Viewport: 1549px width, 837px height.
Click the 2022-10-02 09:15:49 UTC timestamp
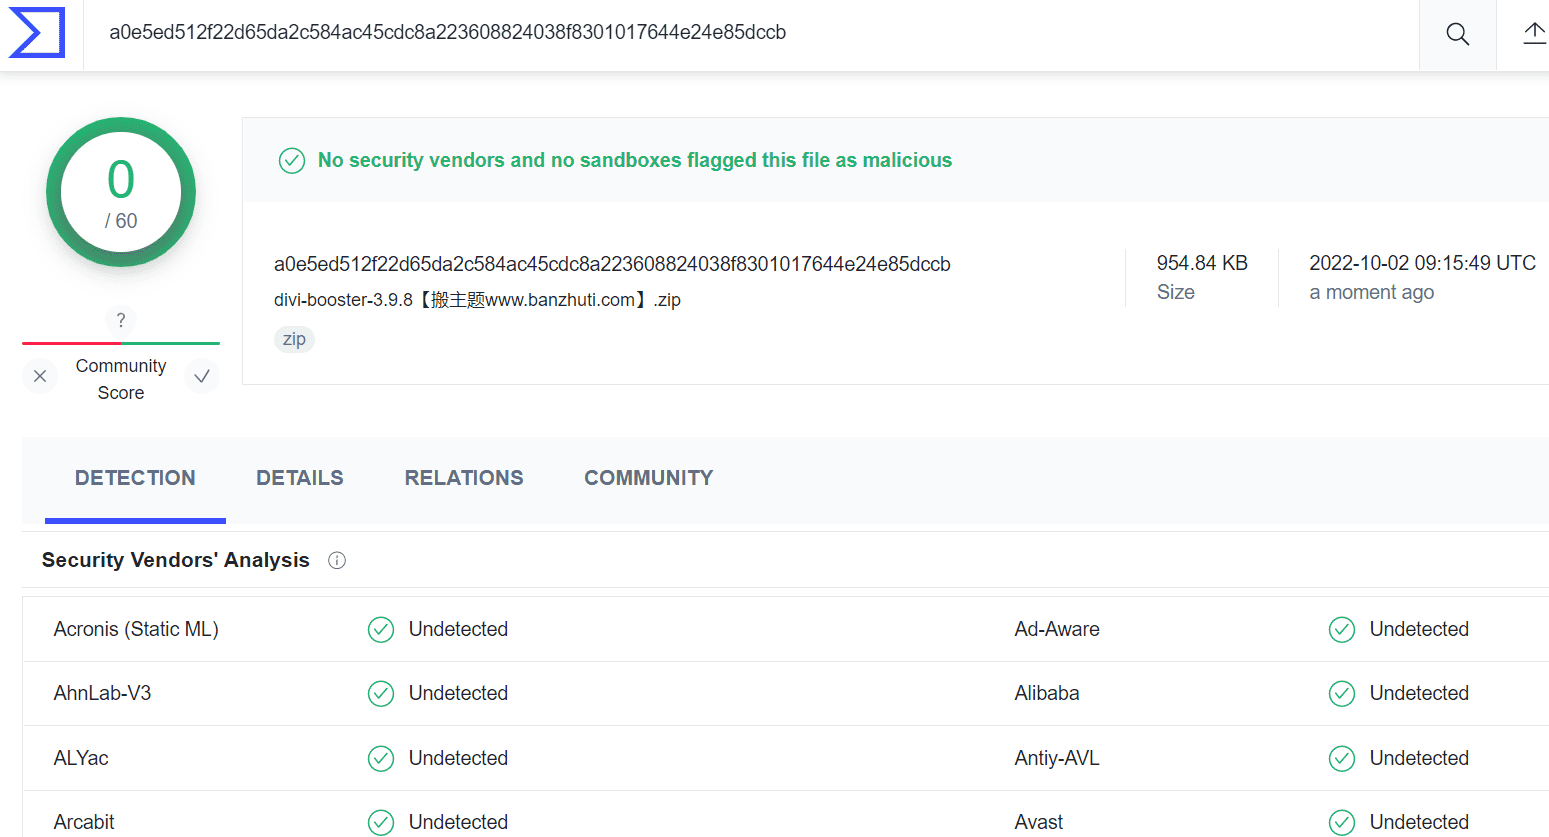[x=1422, y=263]
